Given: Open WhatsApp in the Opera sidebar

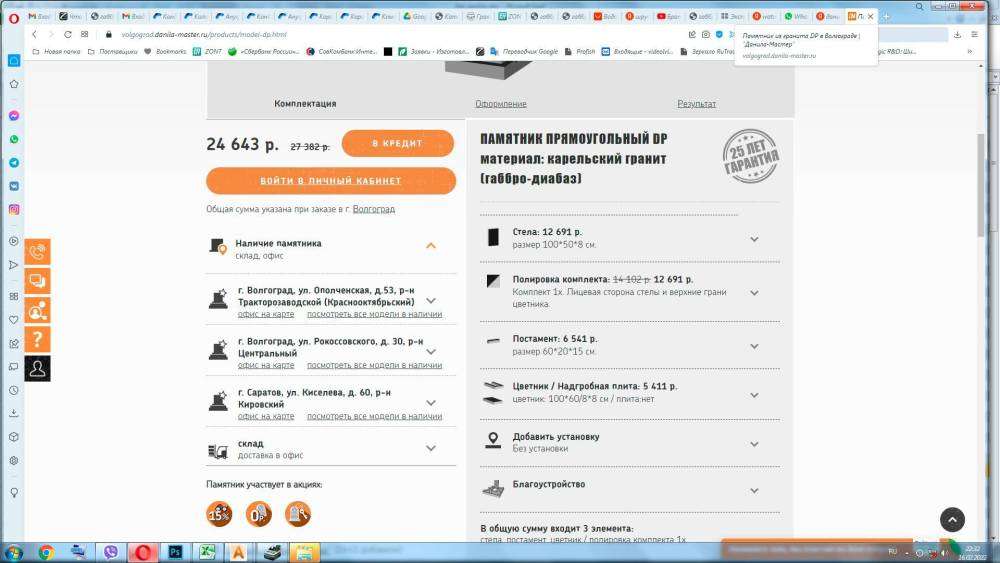Looking at the screenshot, I should 14,139.
